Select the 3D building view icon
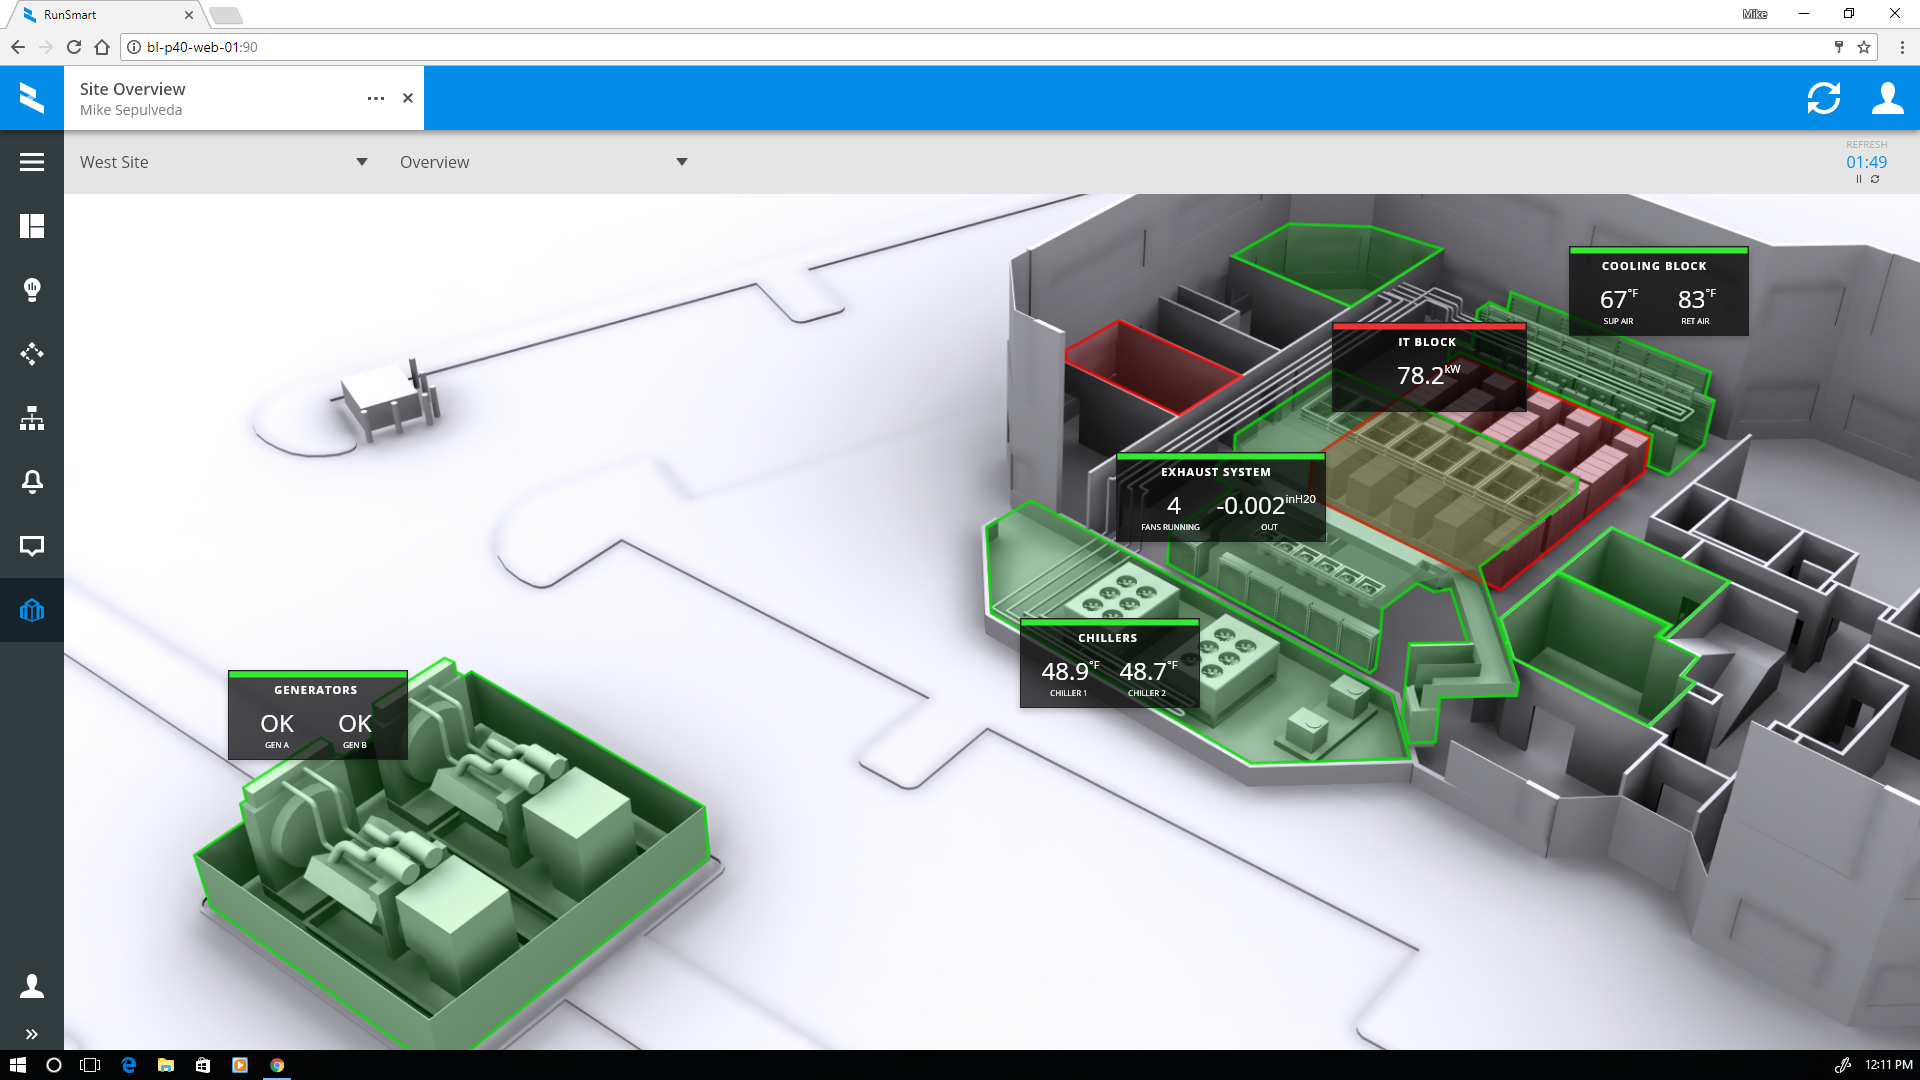 [x=32, y=610]
